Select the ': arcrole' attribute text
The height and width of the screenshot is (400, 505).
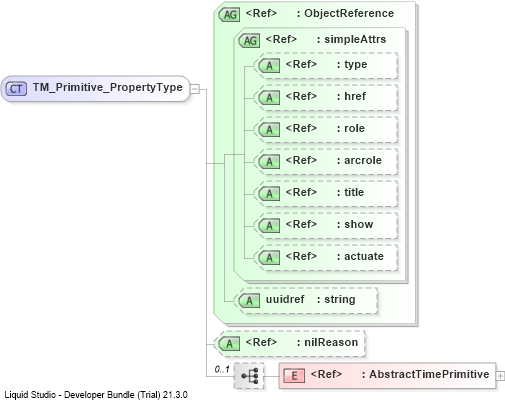[359, 160]
